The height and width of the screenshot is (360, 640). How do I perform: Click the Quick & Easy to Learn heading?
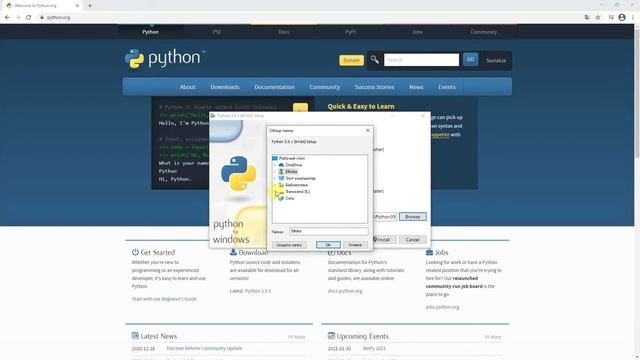(361, 107)
